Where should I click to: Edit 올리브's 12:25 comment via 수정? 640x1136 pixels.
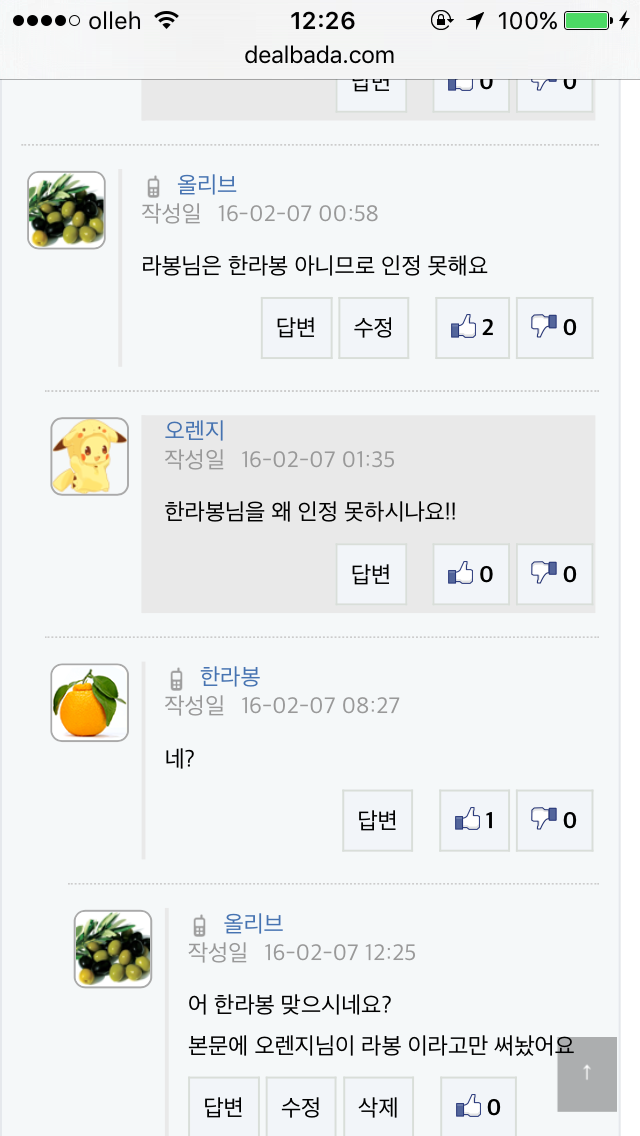[301, 1106]
